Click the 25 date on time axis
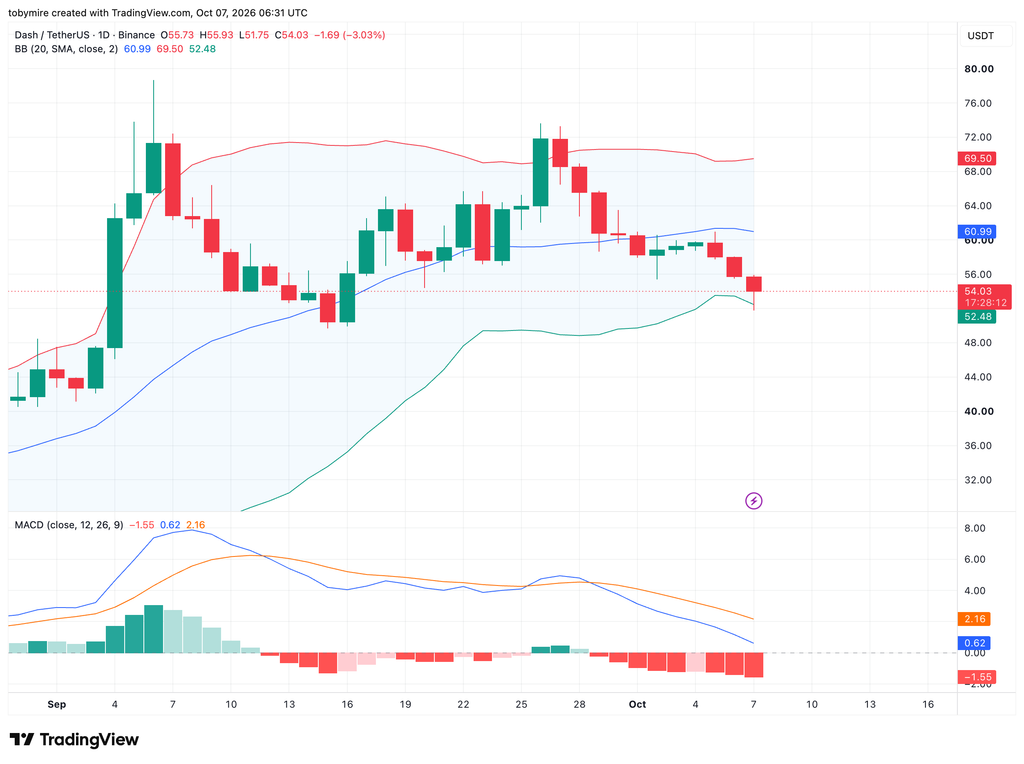Viewport: 1024px width, 764px height. (x=521, y=705)
